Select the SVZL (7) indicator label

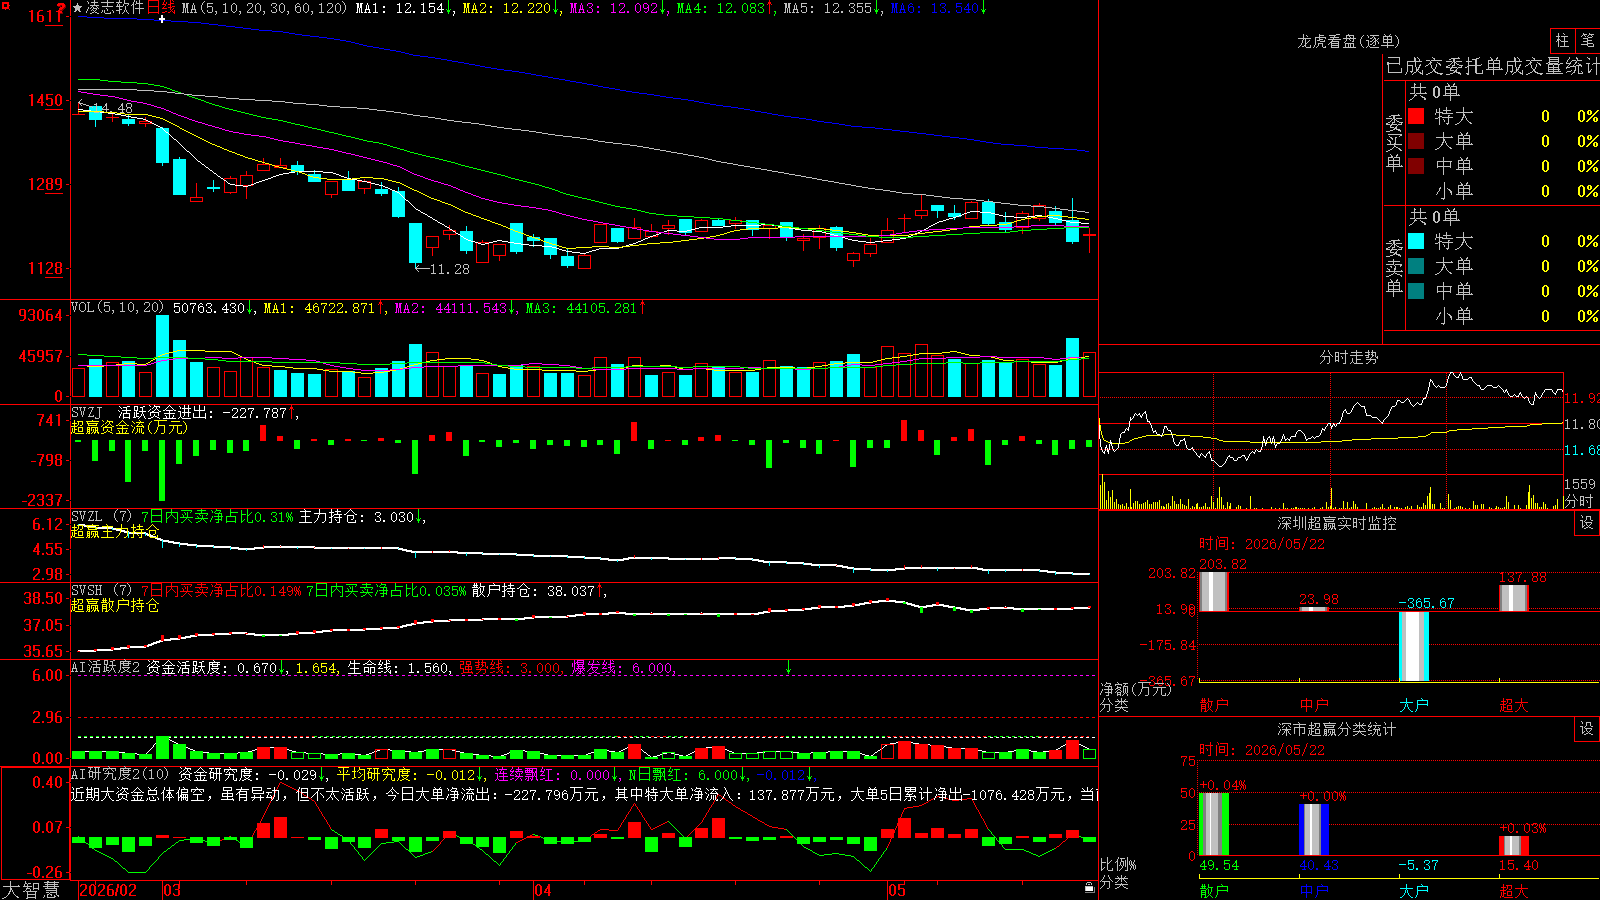coord(101,517)
